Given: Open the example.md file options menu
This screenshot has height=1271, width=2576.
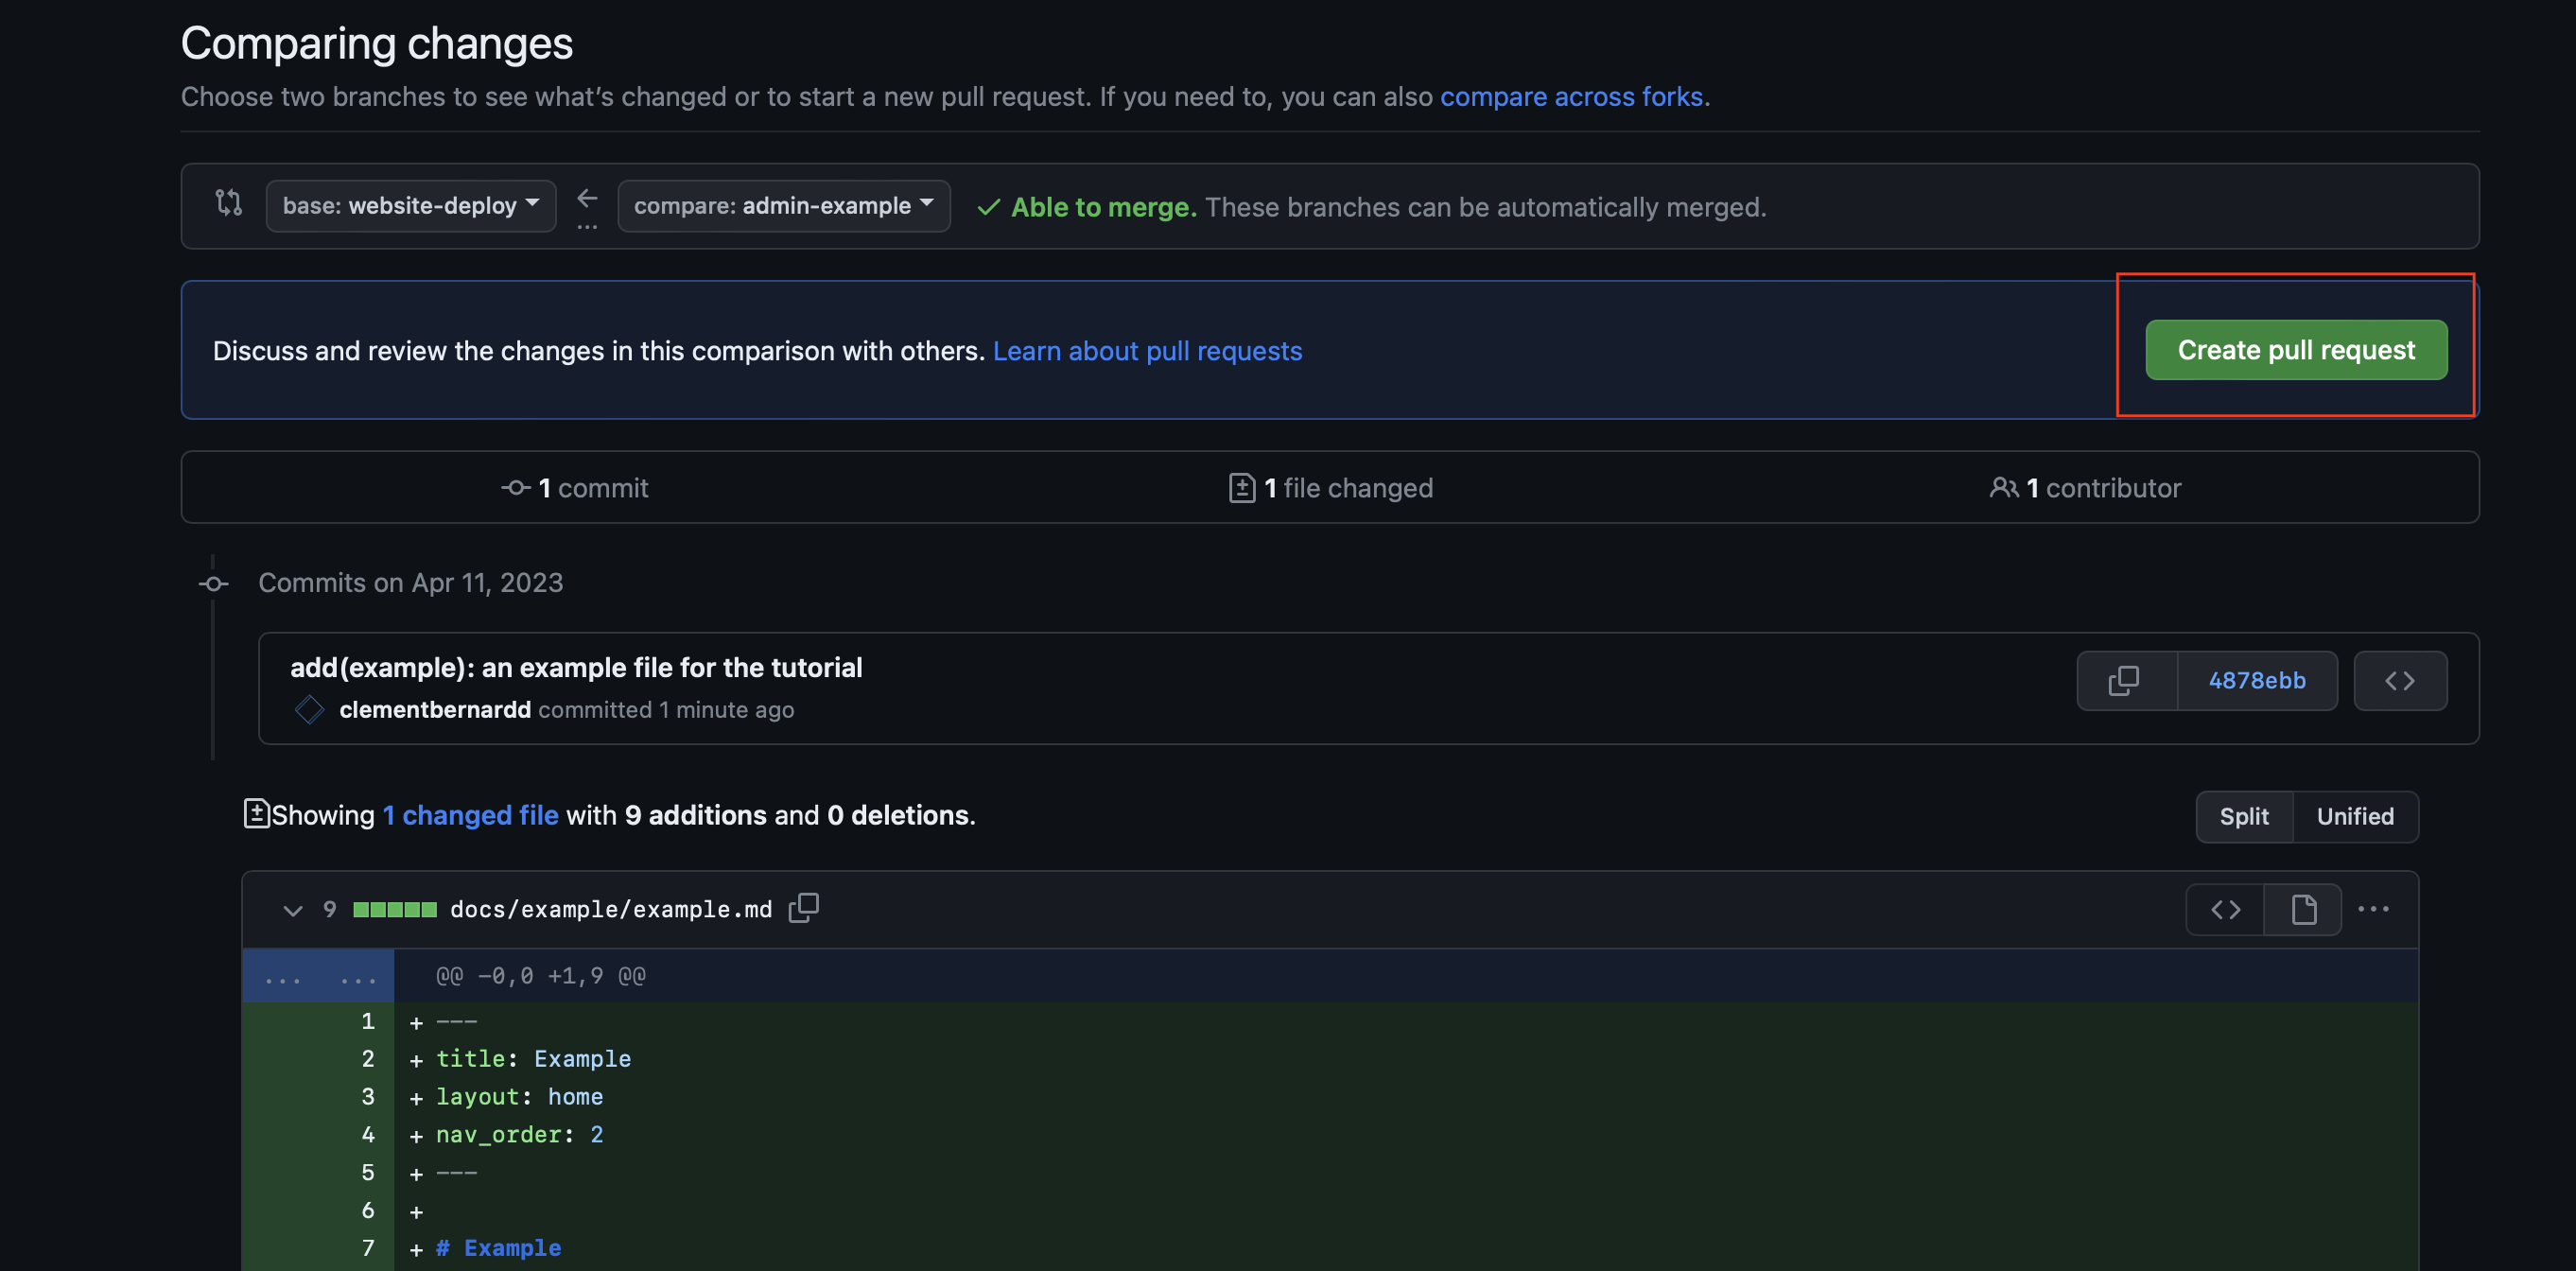Looking at the screenshot, I should coord(2373,909).
